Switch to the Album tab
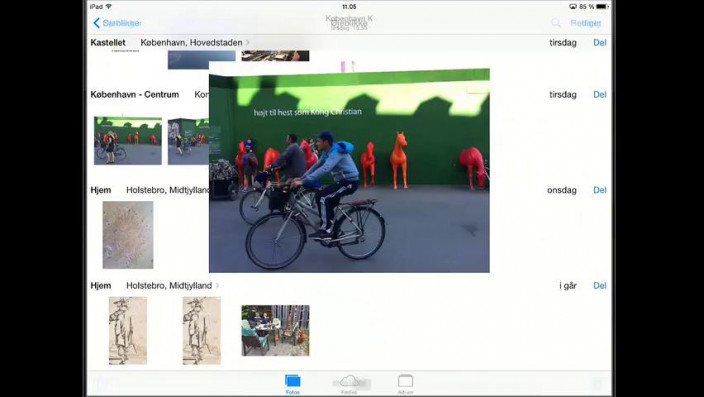Image resolution: width=704 pixels, height=397 pixels. [x=405, y=384]
